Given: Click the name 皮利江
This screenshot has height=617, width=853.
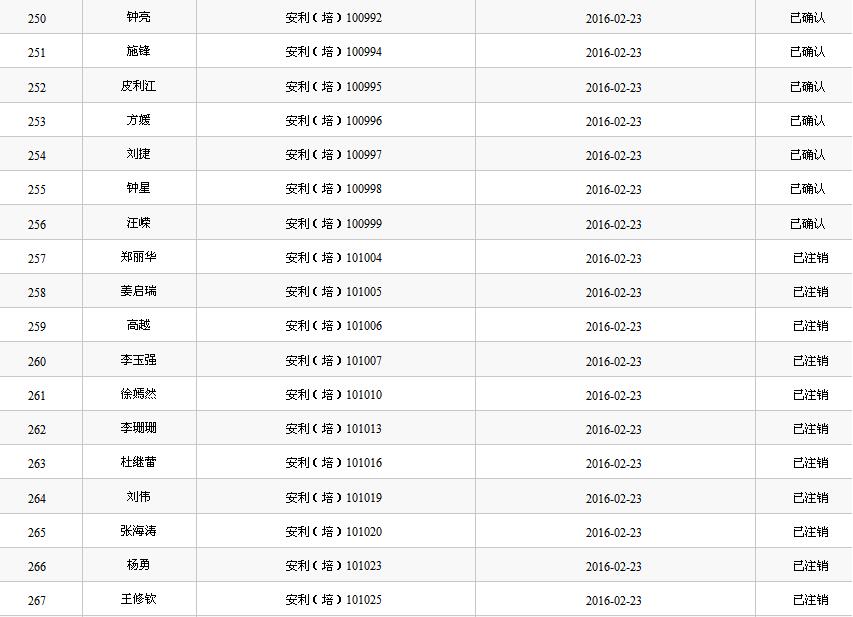Looking at the screenshot, I should [138, 87].
